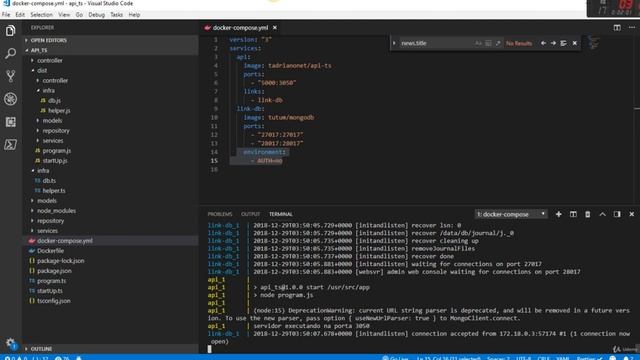Switch to the Problems panel tab
The height and width of the screenshot is (360, 640).
[220, 214]
